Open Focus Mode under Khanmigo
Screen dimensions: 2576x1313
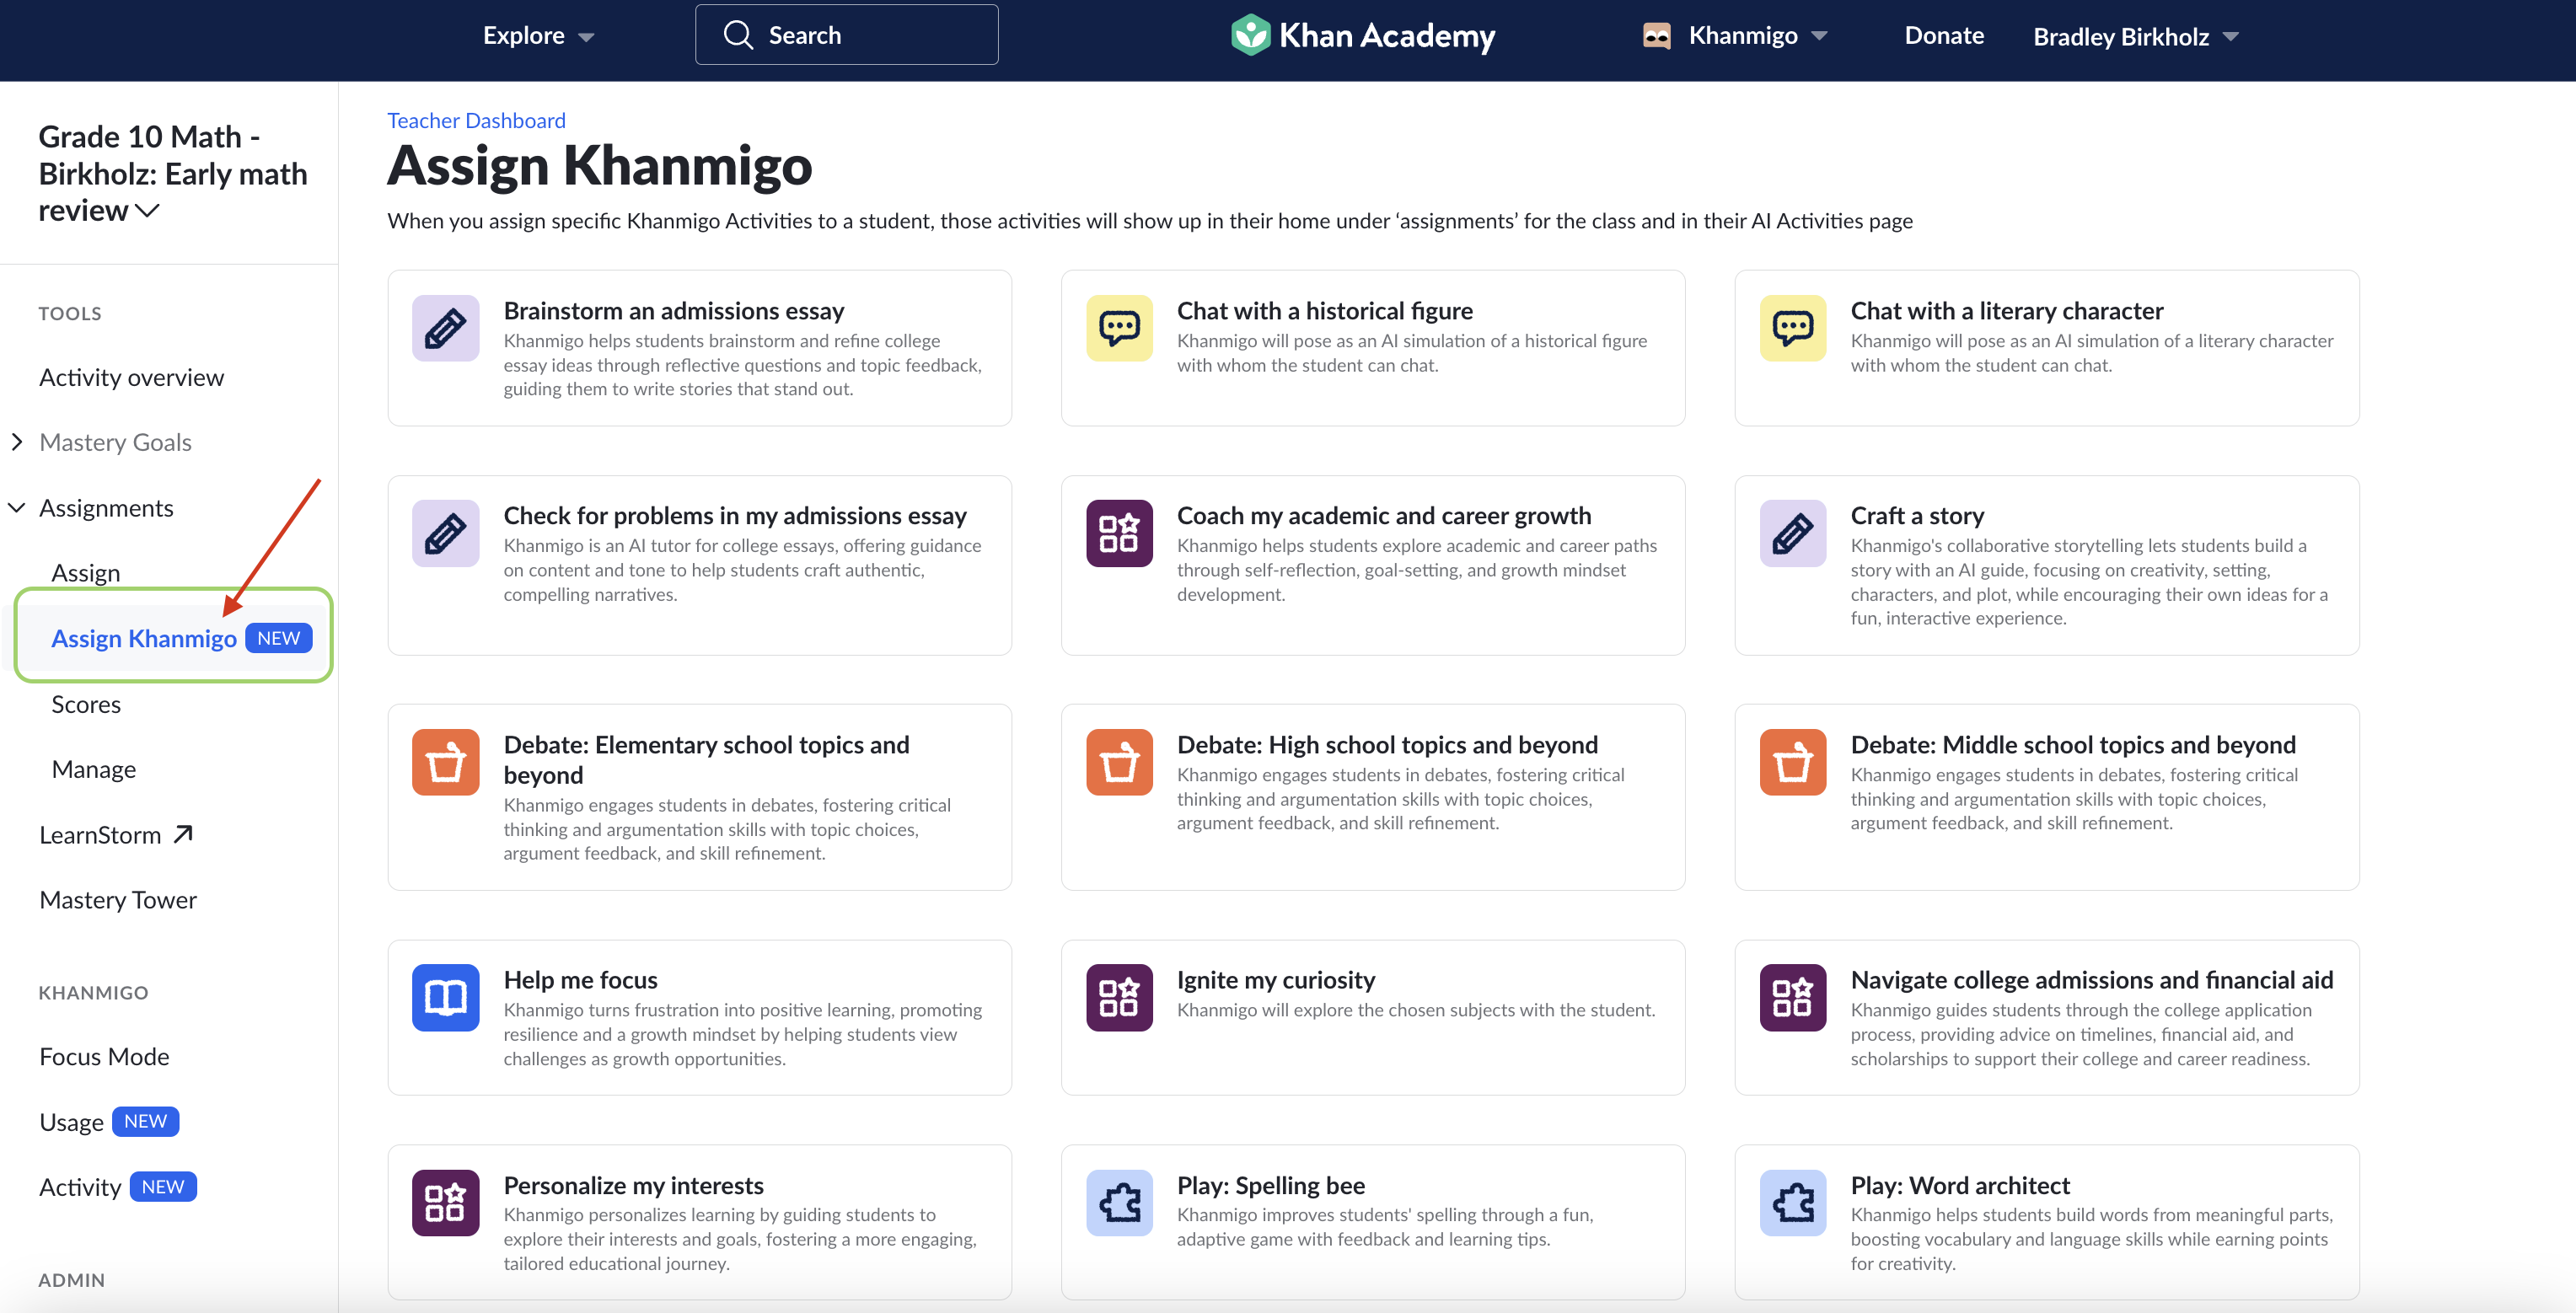point(104,1056)
